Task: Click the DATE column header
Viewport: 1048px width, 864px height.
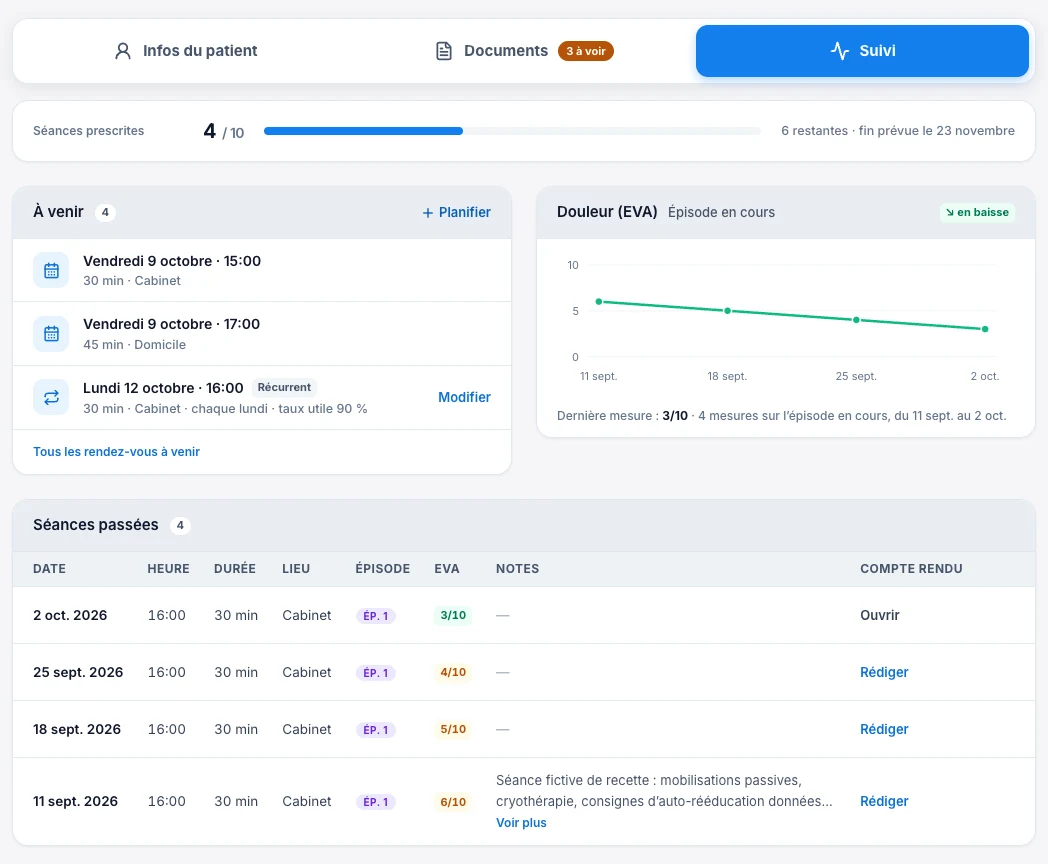Action: (49, 569)
